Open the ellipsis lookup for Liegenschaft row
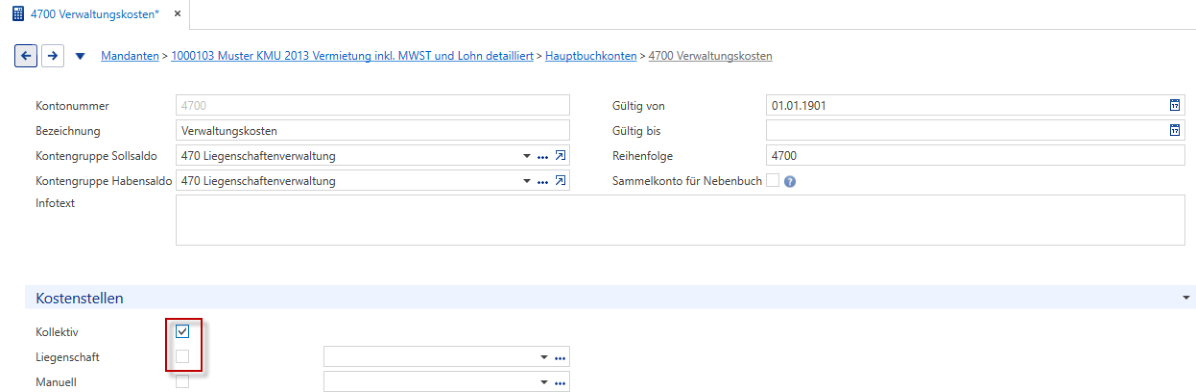This screenshot has height=392, width=1196. 561,357
